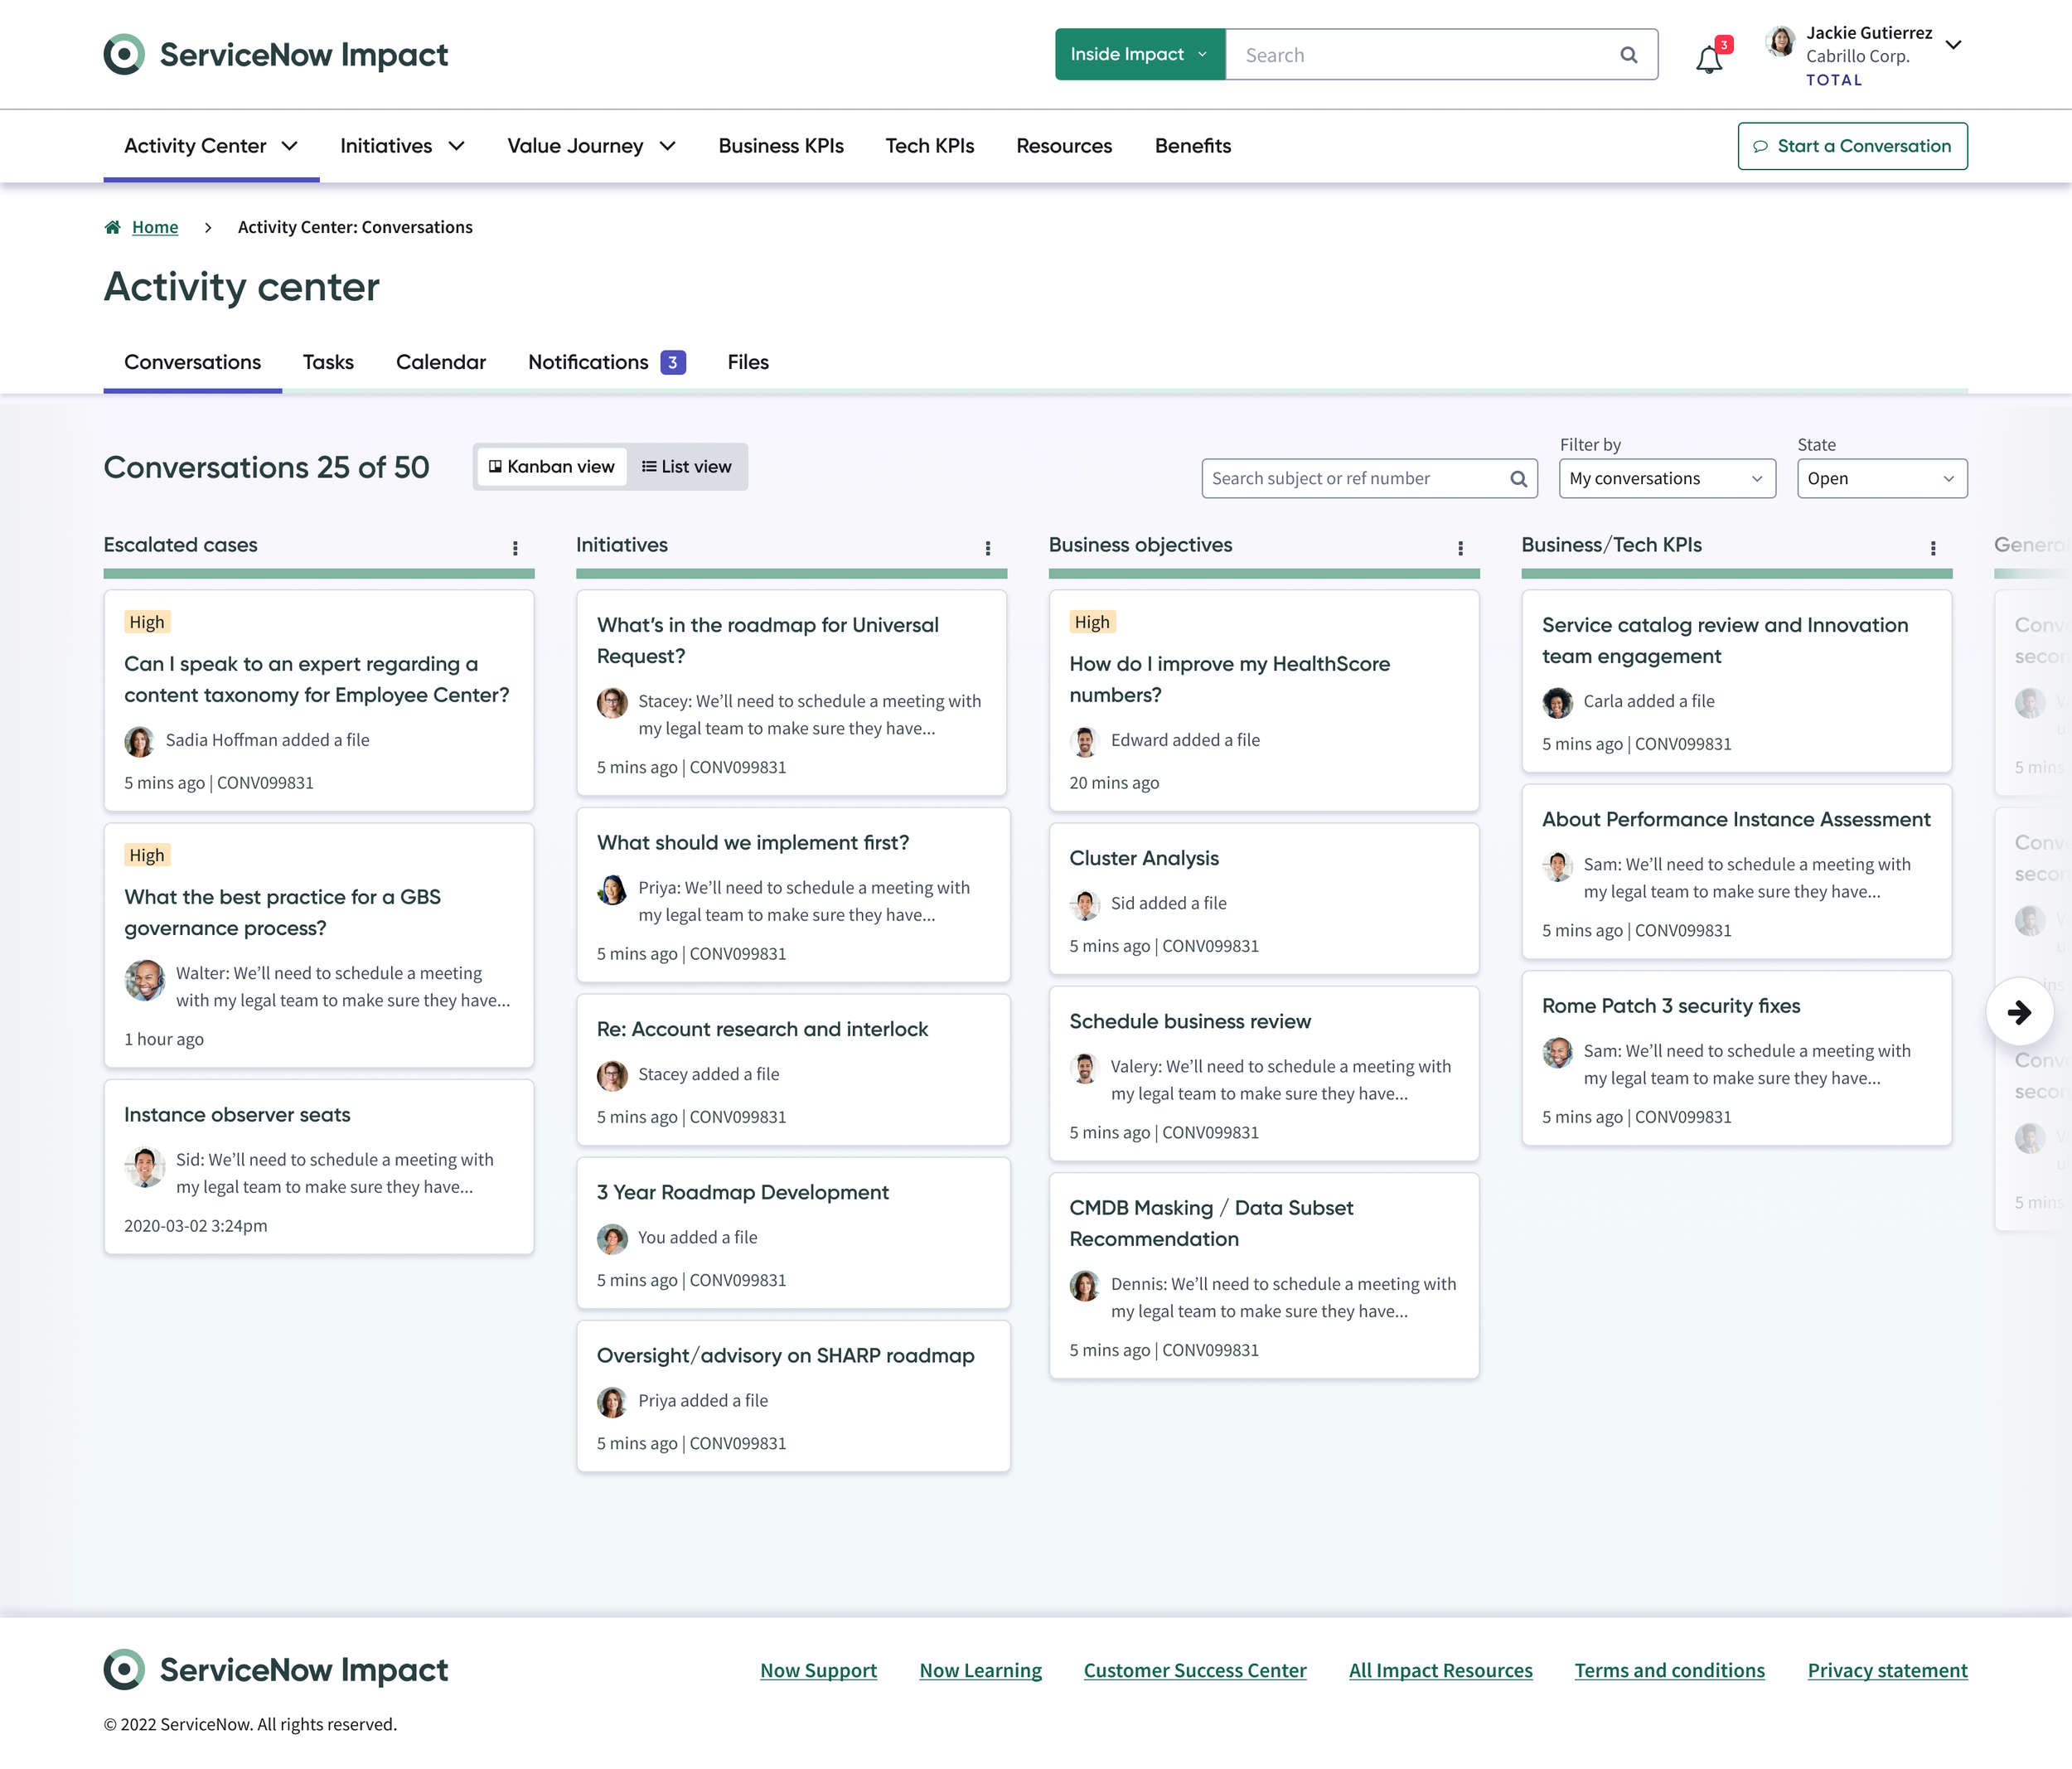2072x1769 pixels.
Task: Click Valery's avatar on Schedule business review card
Action: tap(1084, 1068)
